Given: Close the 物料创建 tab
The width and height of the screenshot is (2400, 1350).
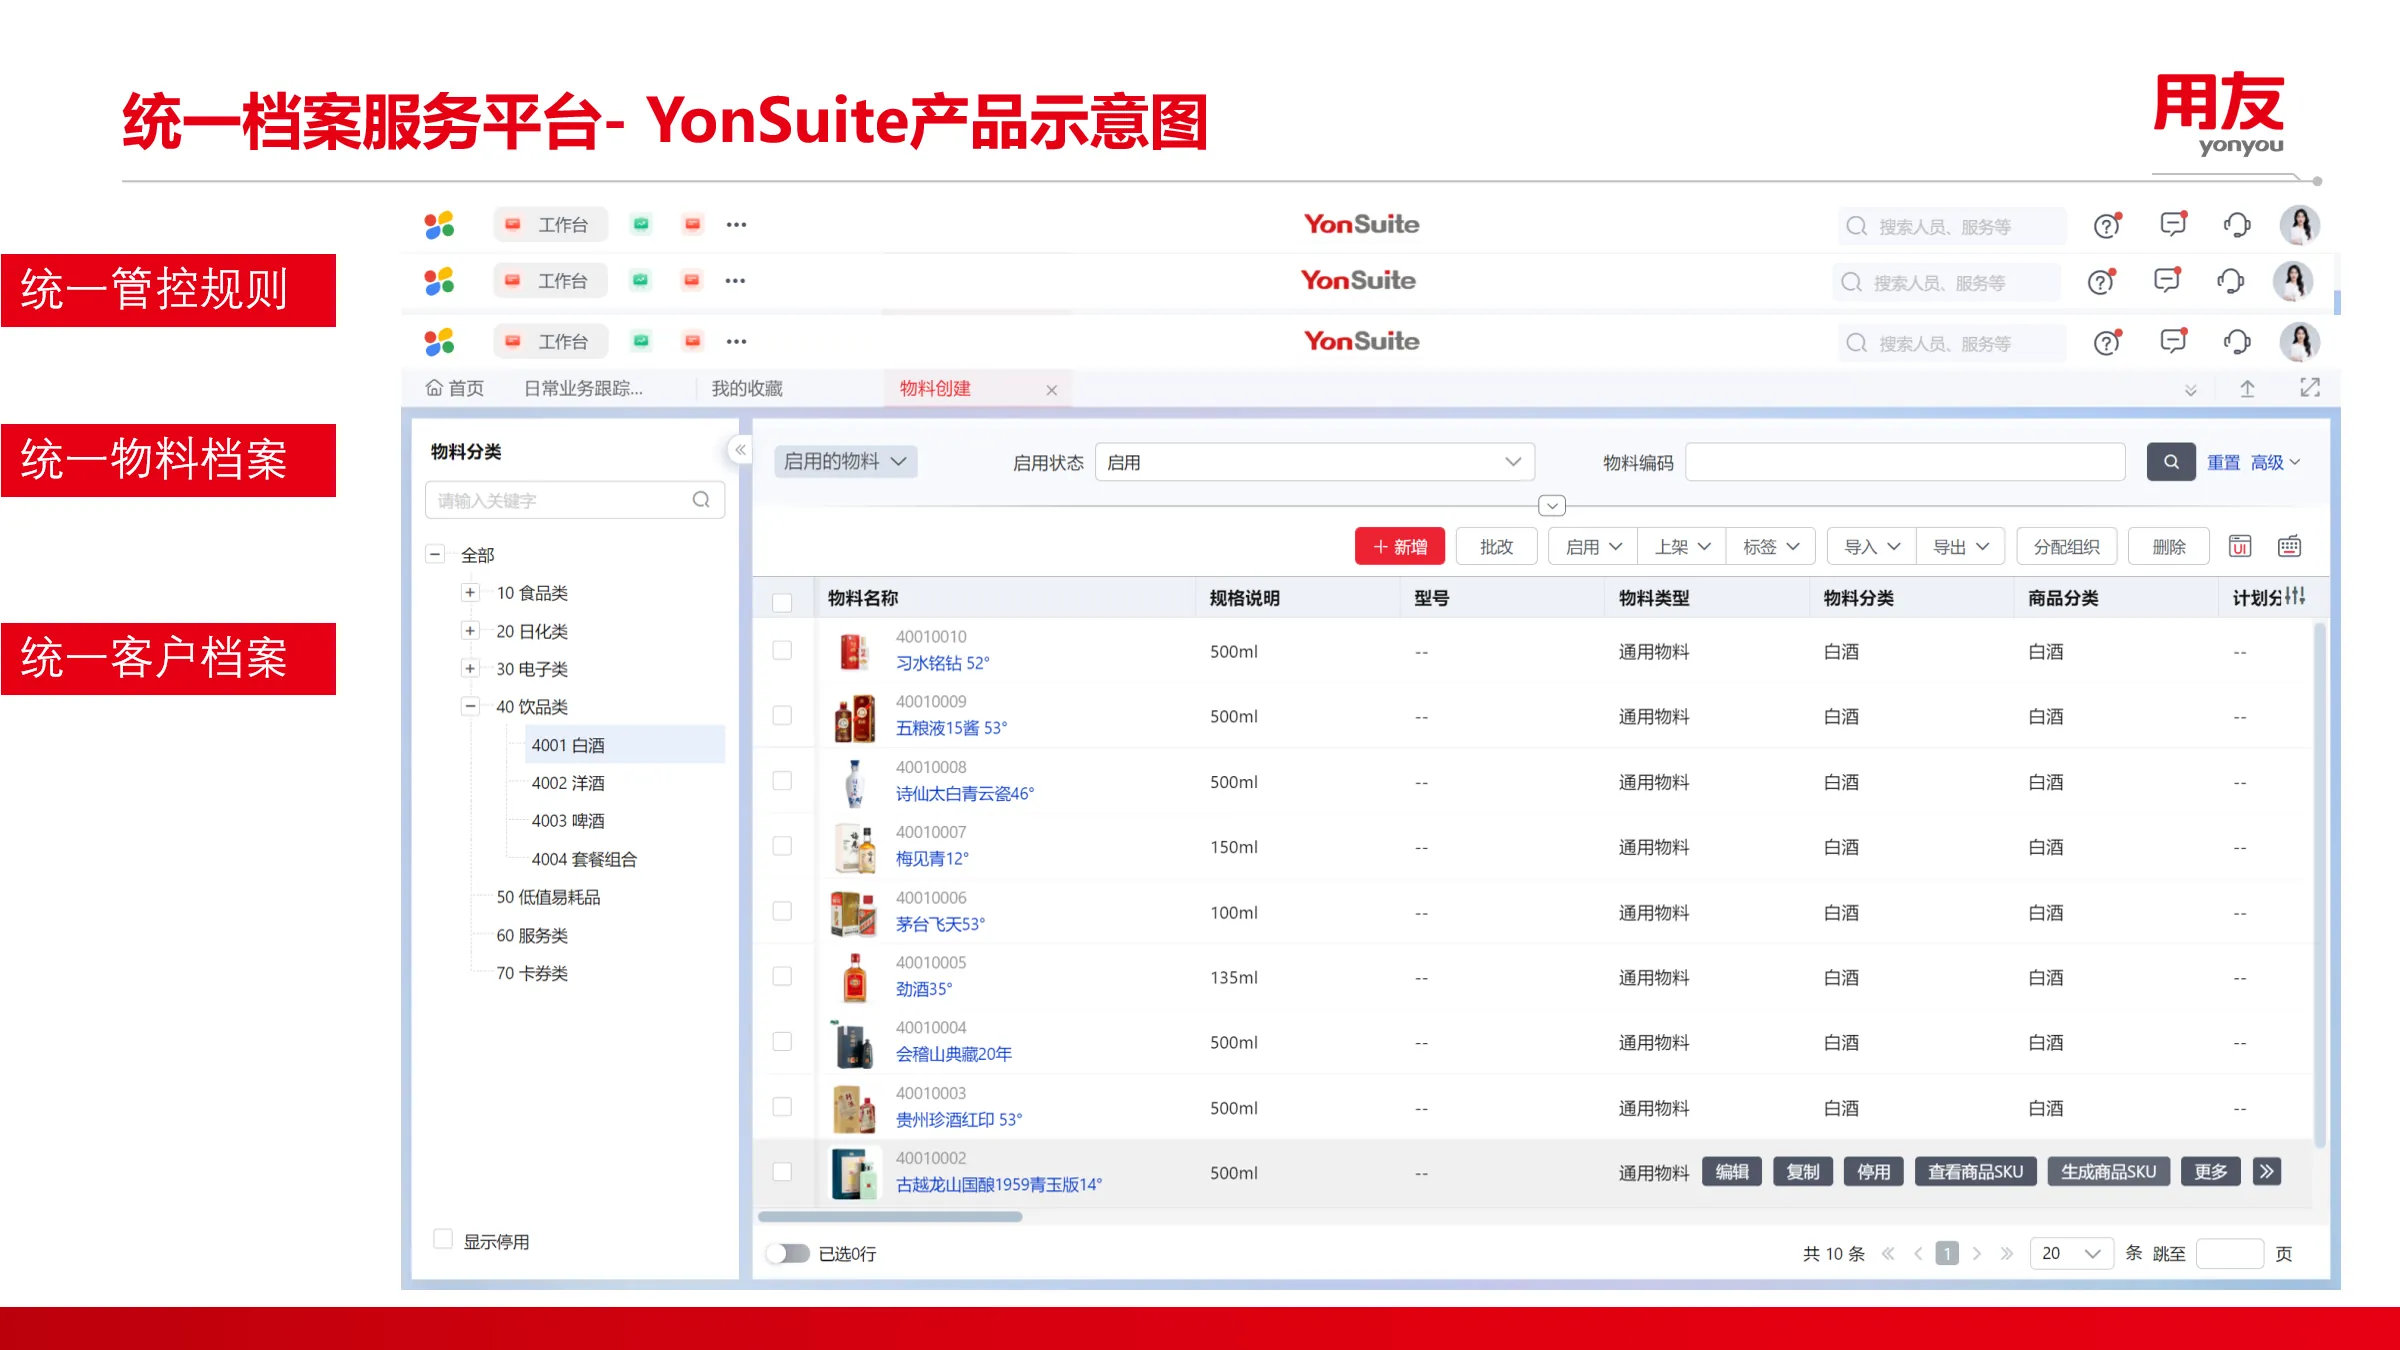Looking at the screenshot, I should [x=1051, y=390].
